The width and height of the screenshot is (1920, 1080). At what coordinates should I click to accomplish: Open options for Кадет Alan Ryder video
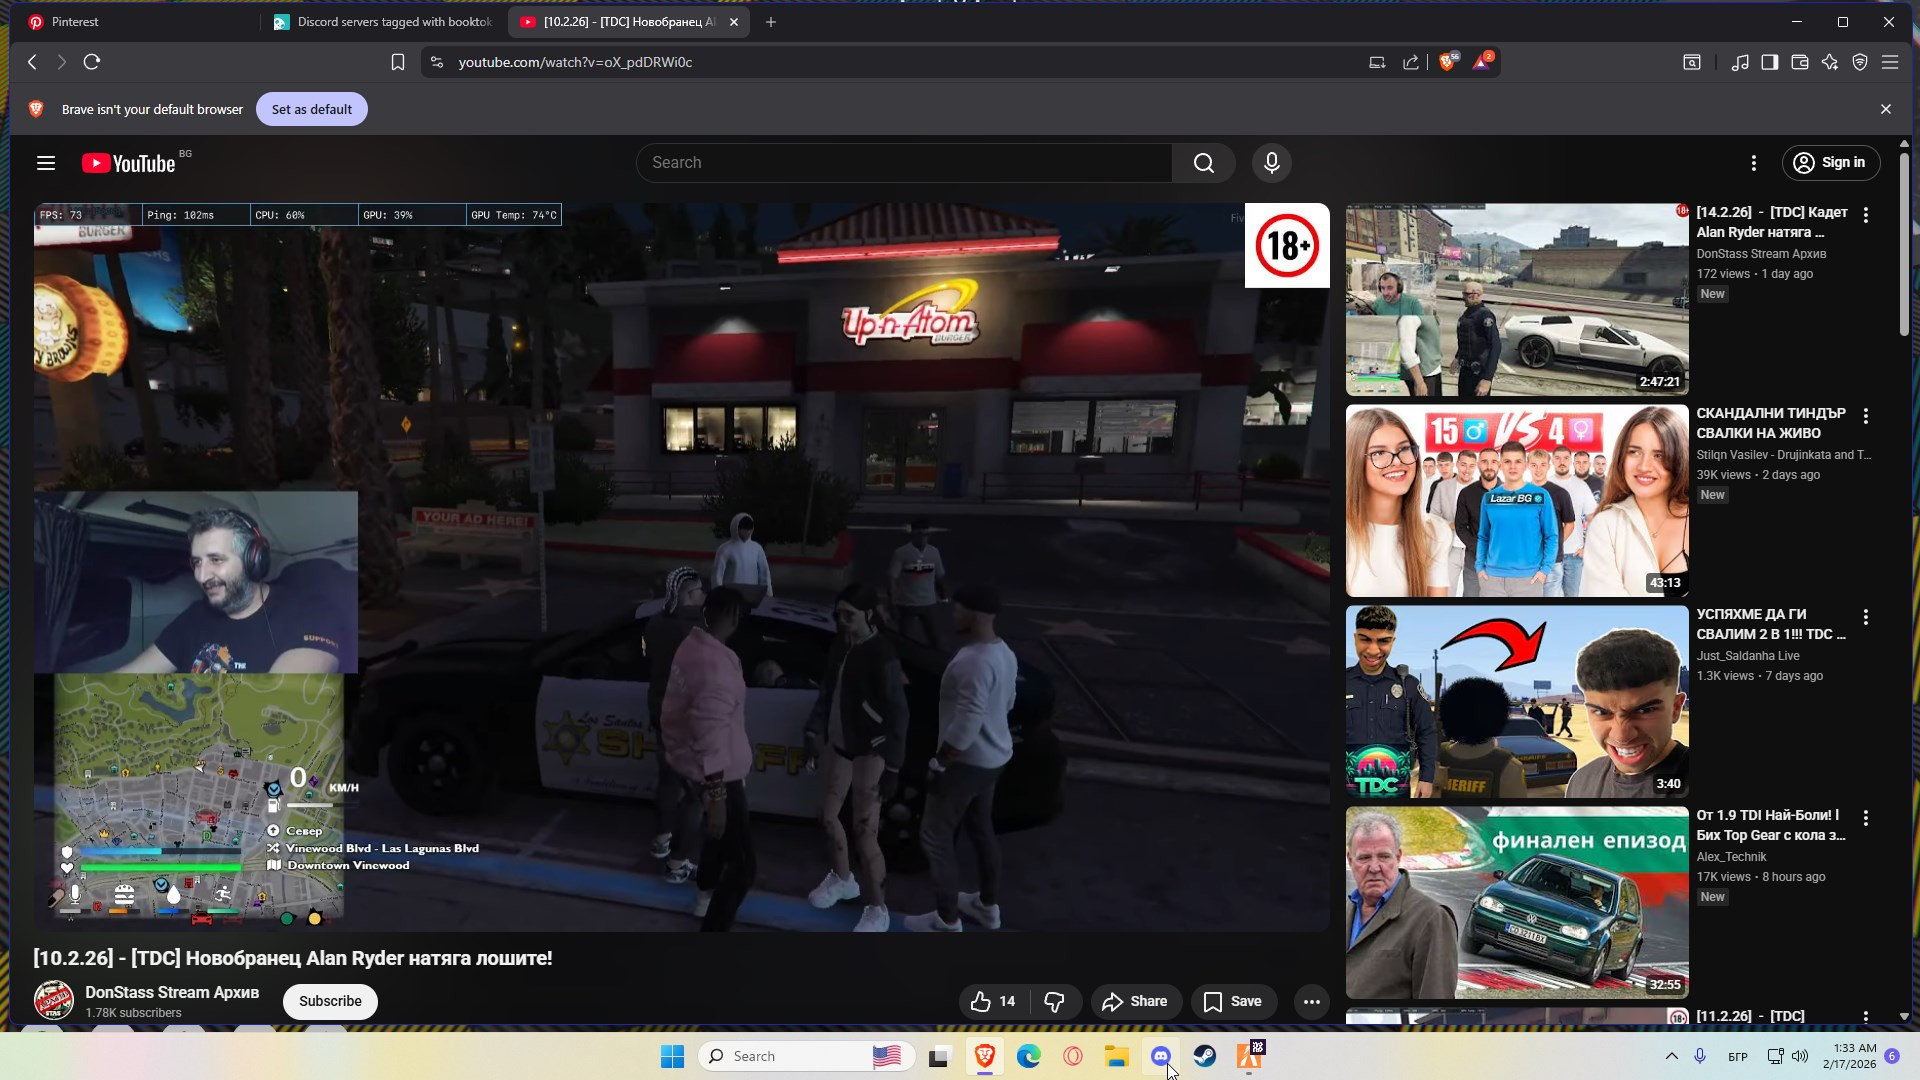[x=1866, y=215]
